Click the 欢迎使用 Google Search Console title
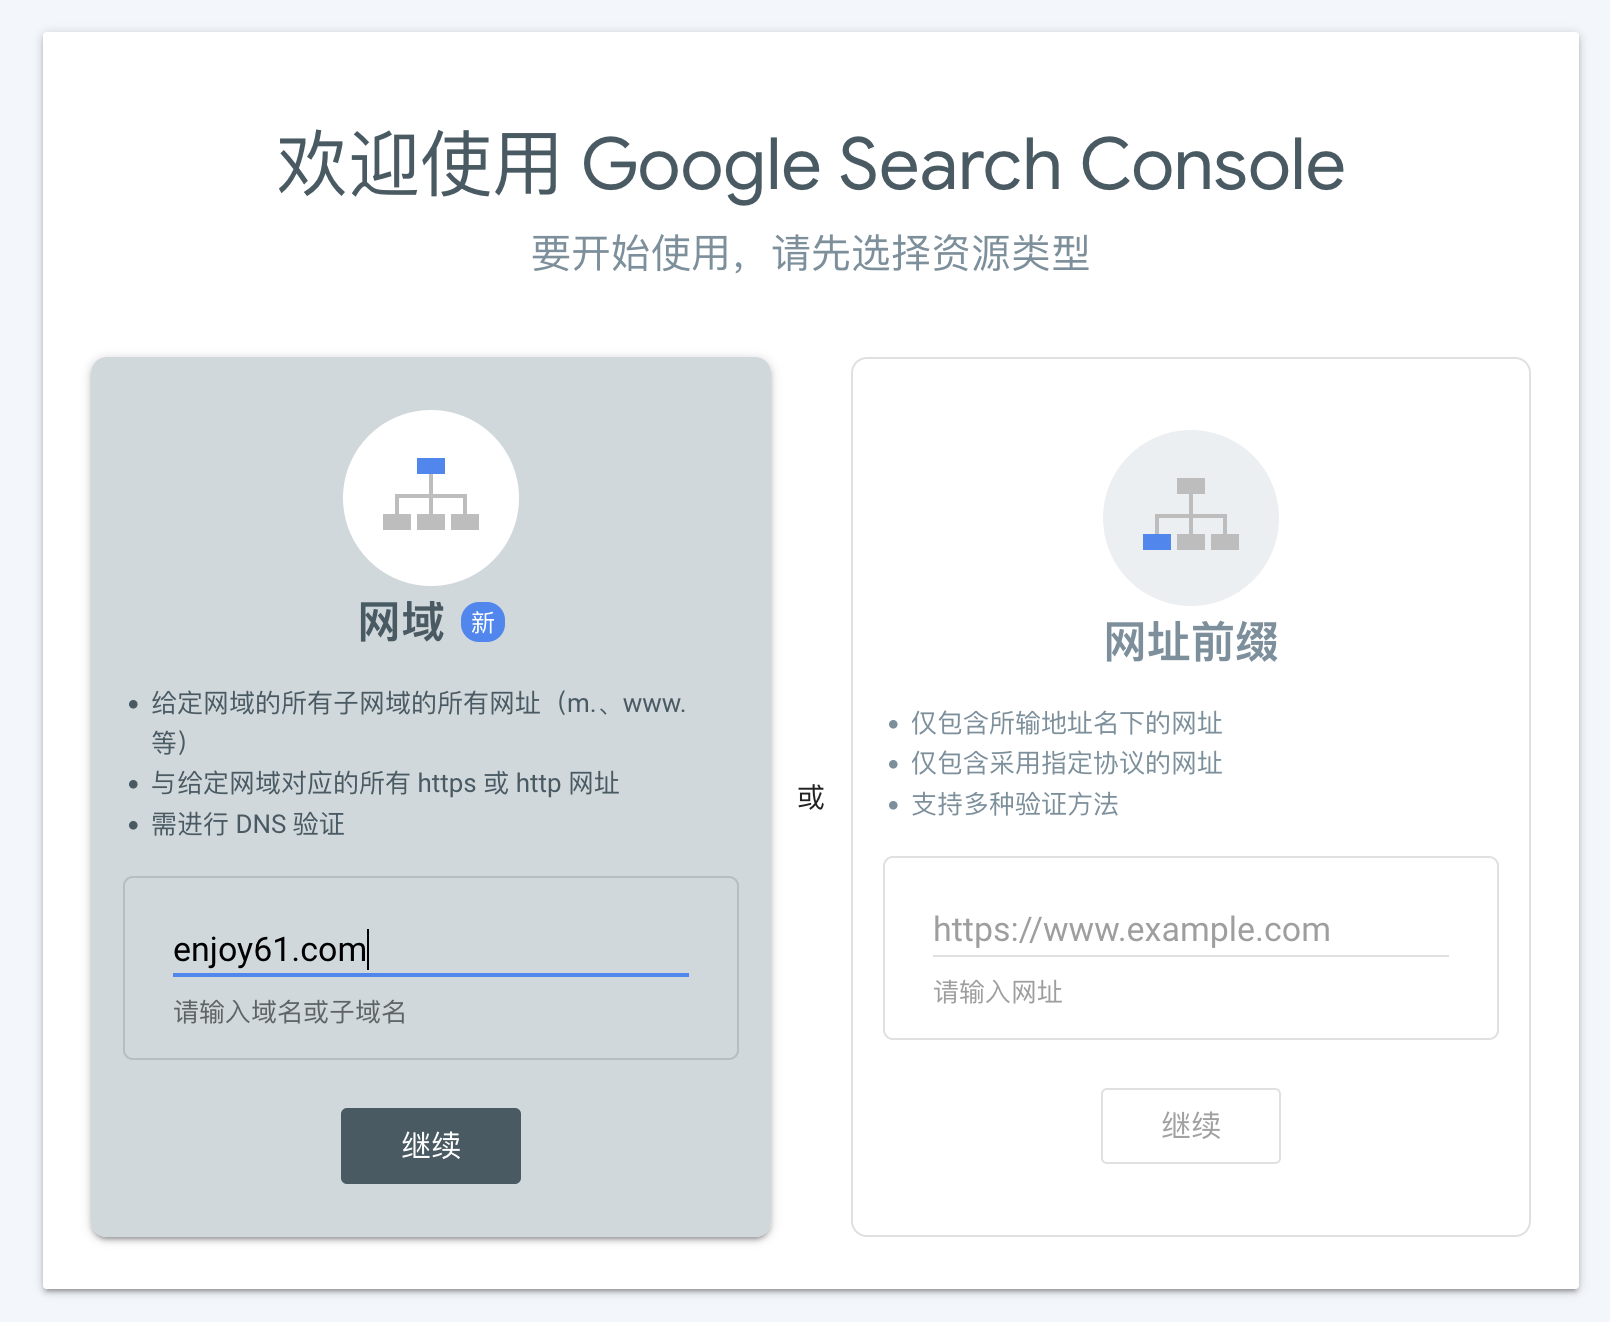This screenshot has height=1322, width=1610. coord(811,165)
